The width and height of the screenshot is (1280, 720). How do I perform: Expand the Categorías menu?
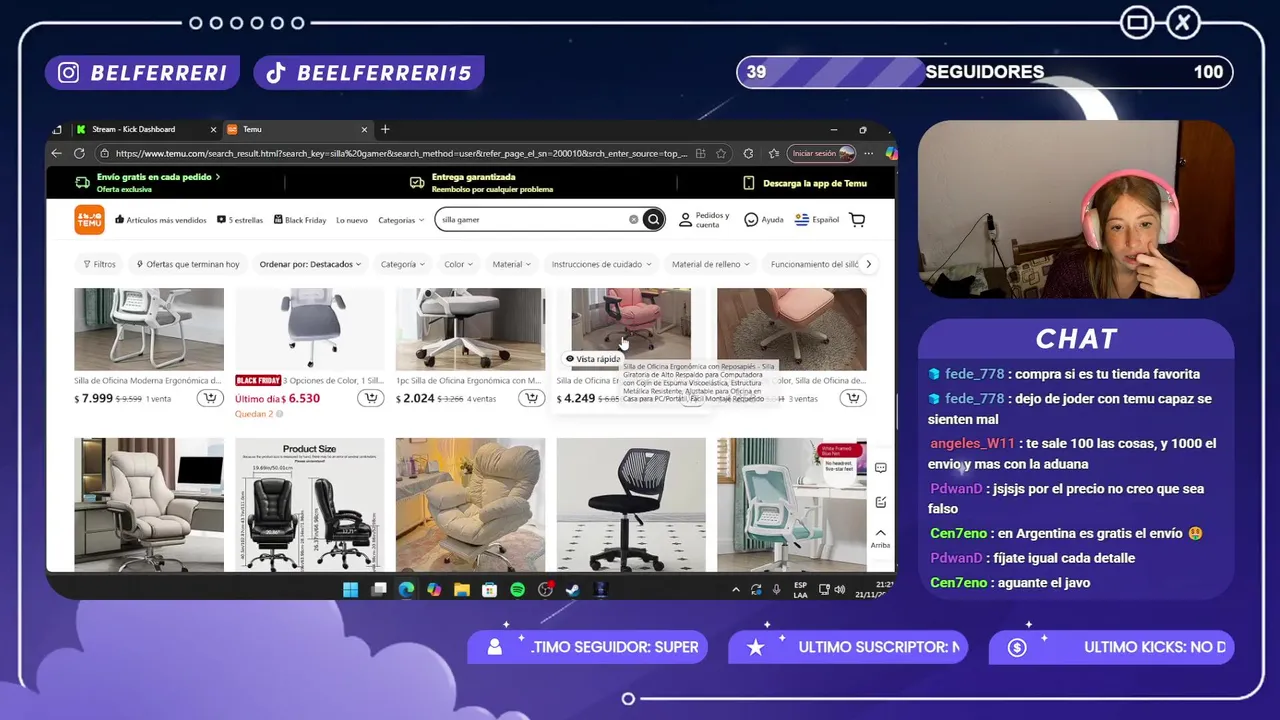pos(401,220)
